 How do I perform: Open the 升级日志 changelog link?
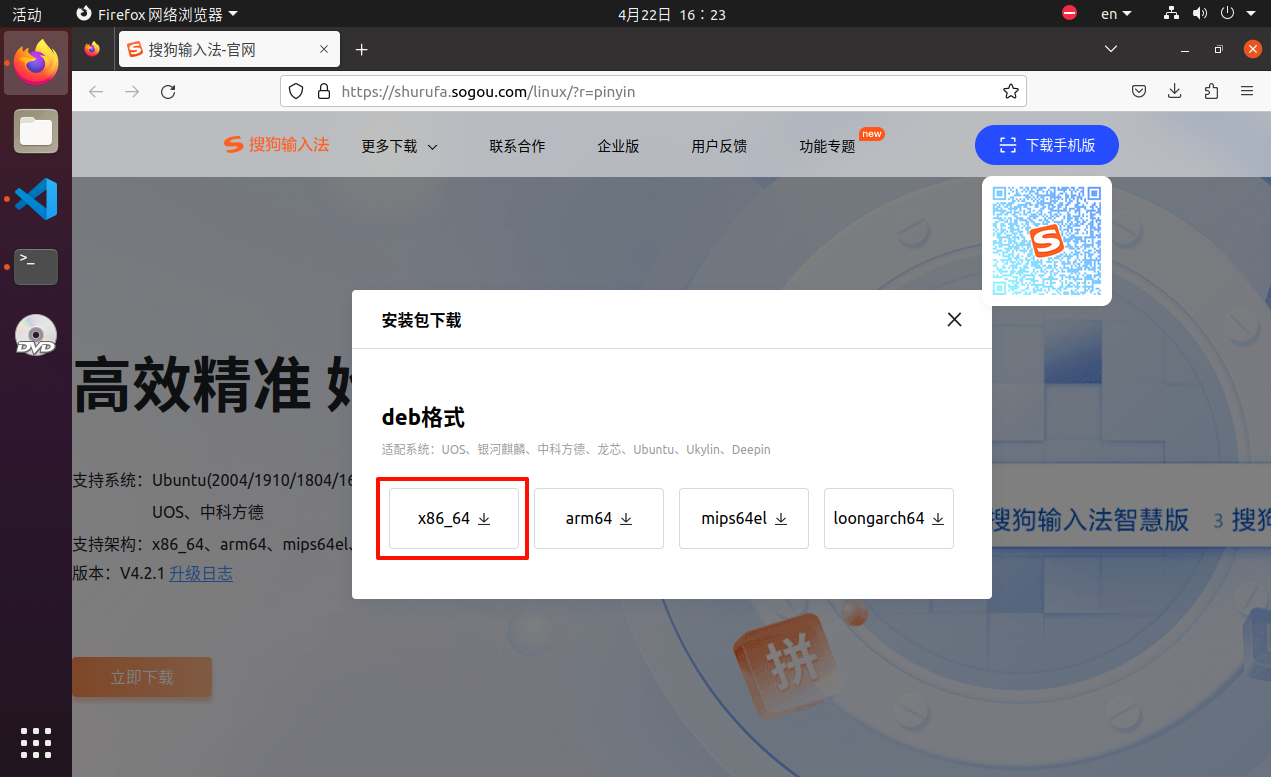pyautogui.click(x=201, y=573)
